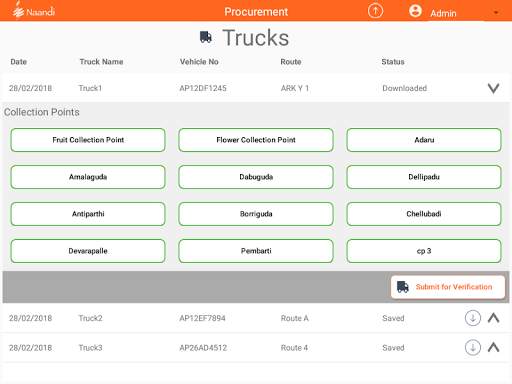Select the Adaru collection point
Screen dimensions: 512x384
point(424,140)
